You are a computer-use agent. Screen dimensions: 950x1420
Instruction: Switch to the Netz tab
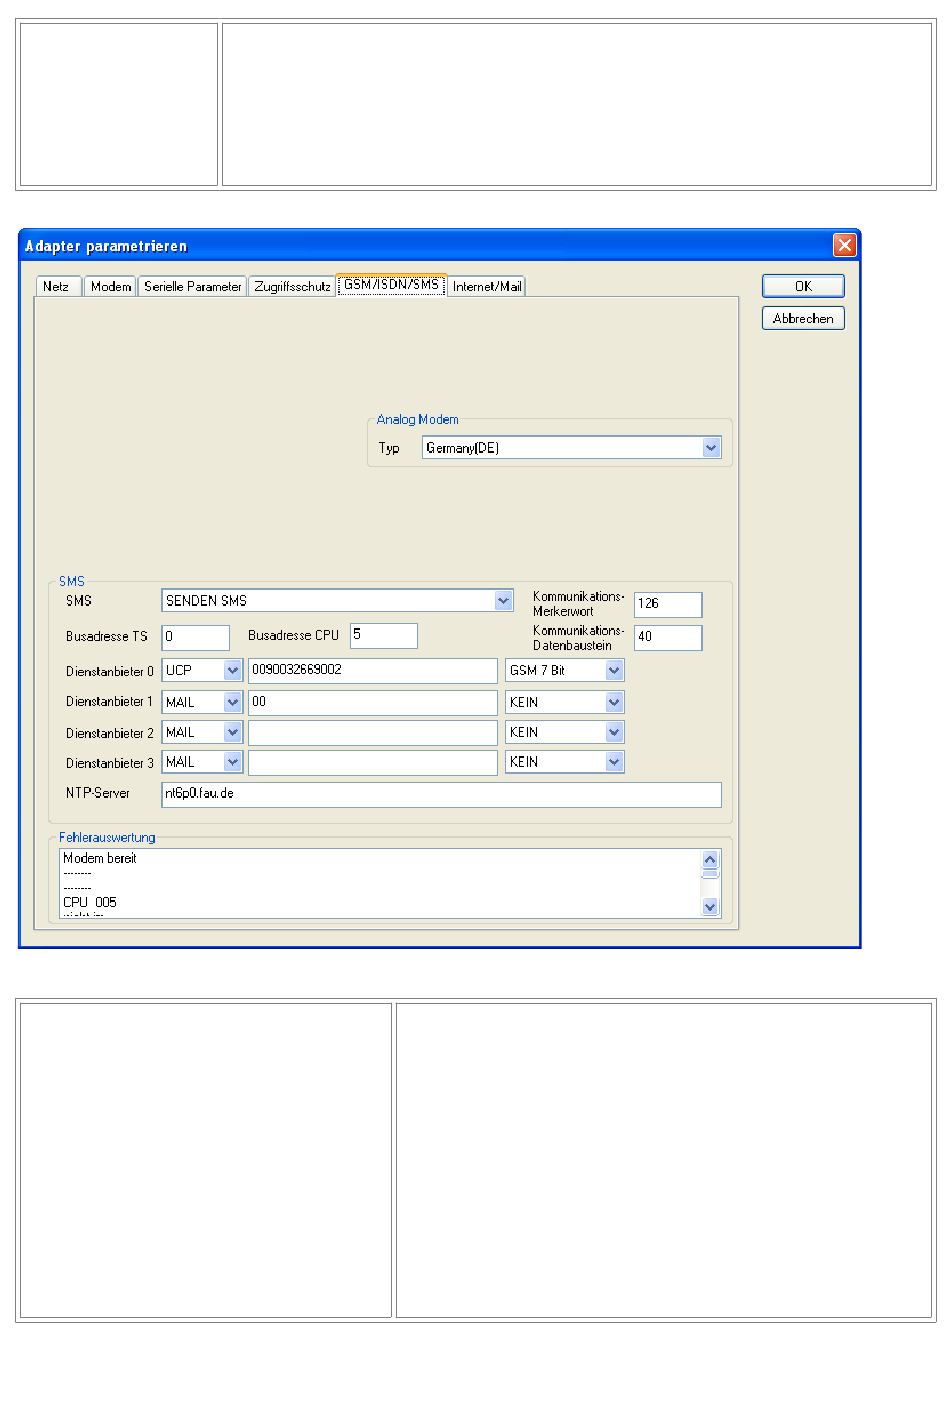[58, 286]
